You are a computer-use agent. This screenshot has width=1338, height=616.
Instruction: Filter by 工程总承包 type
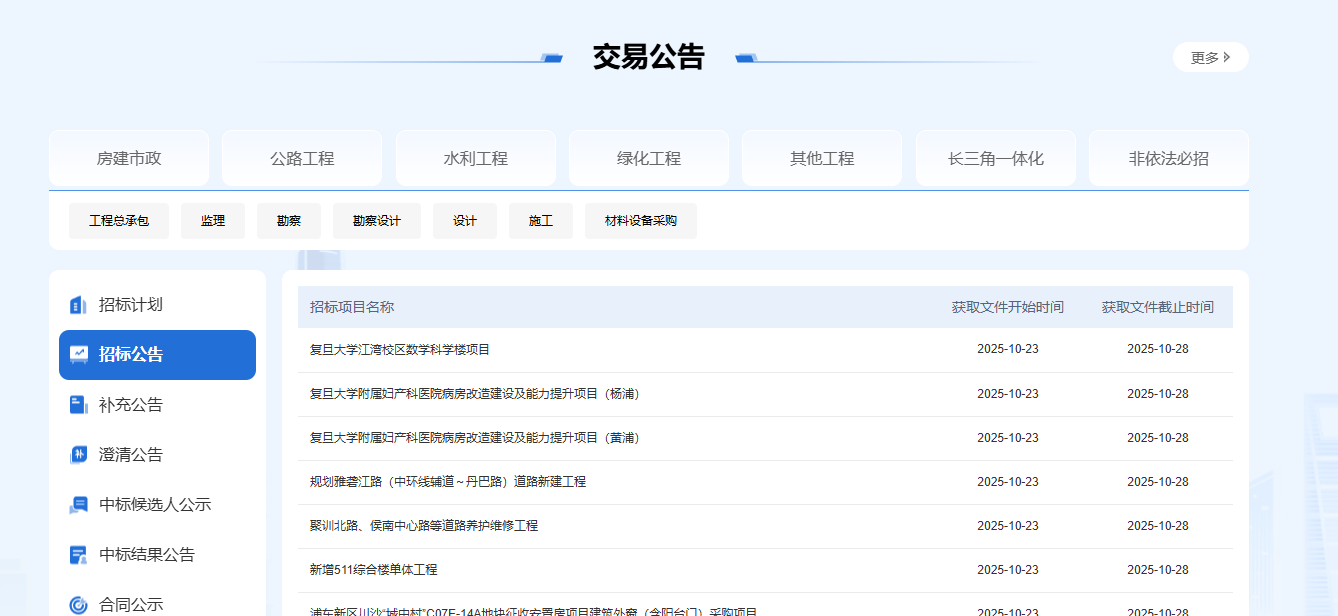[119, 221]
